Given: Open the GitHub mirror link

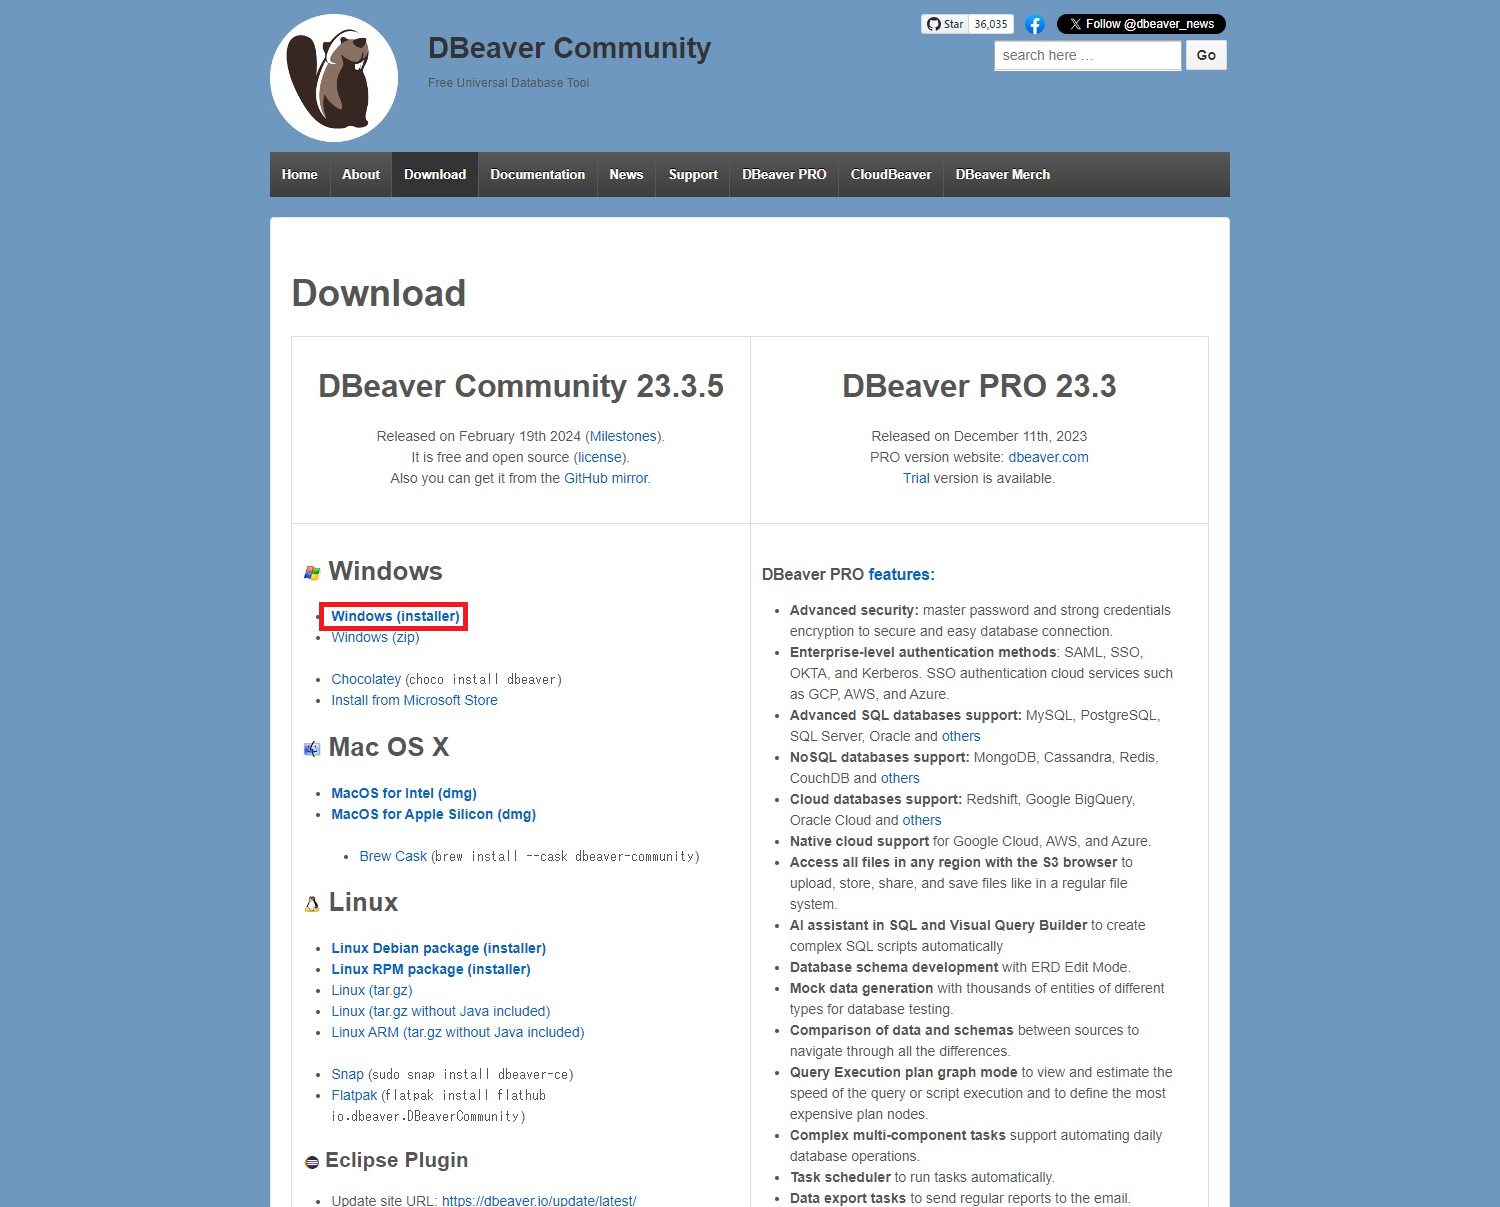Looking at the screenshot, I should pos(606,478).
